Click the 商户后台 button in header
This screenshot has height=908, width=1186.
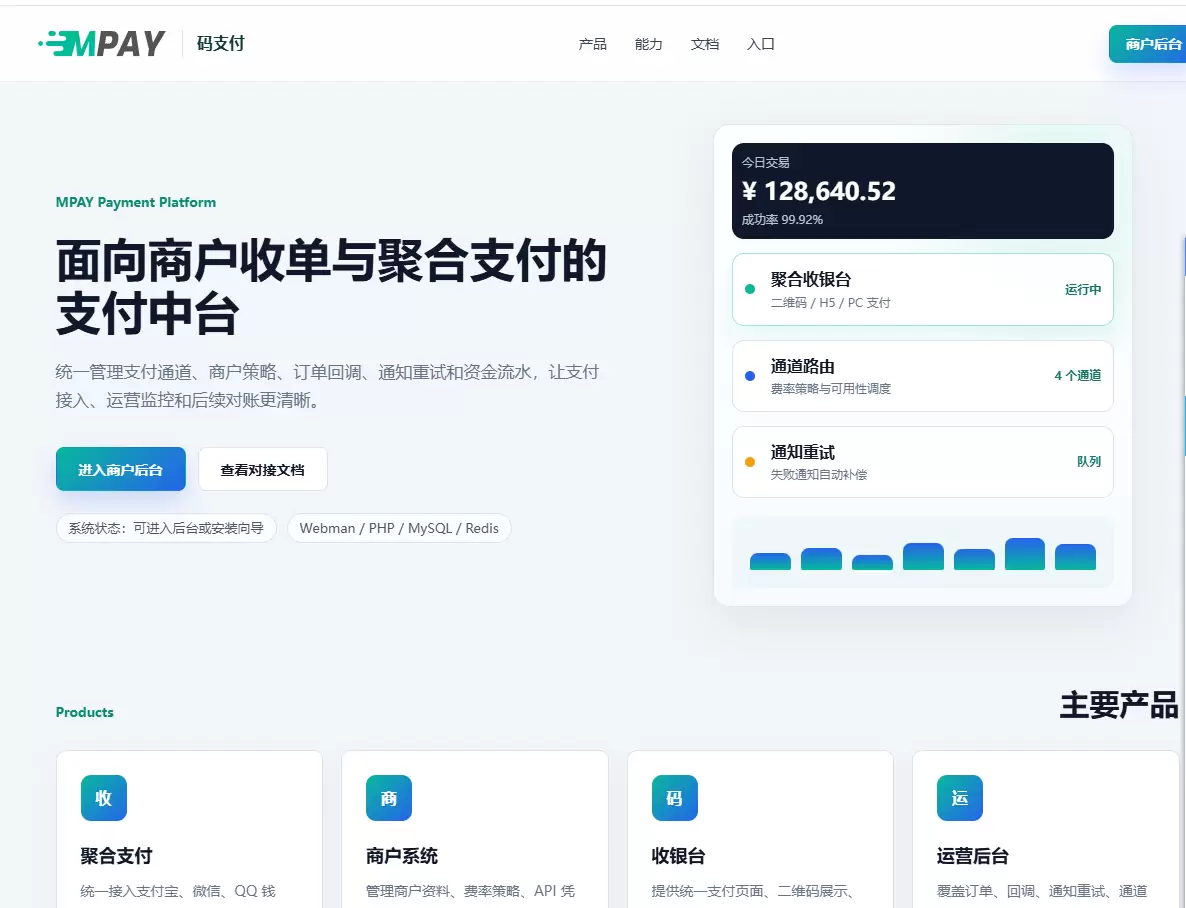1147,44
